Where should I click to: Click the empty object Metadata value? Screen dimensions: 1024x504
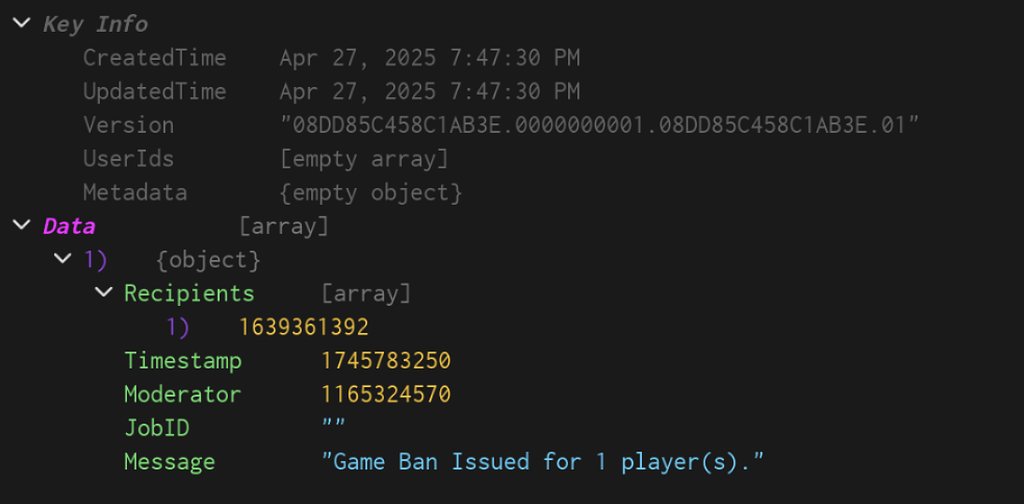tap(370, 192)
